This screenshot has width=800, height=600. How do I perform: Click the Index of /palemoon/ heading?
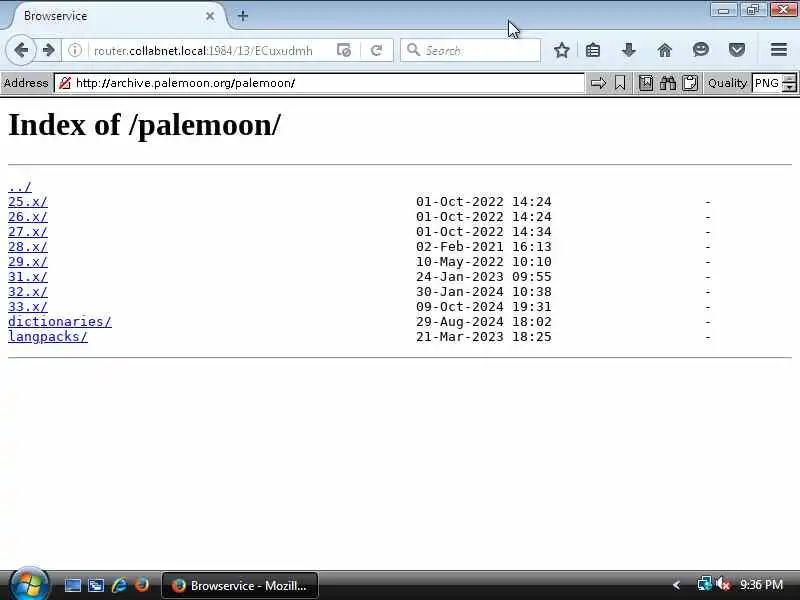coord(144,125)
